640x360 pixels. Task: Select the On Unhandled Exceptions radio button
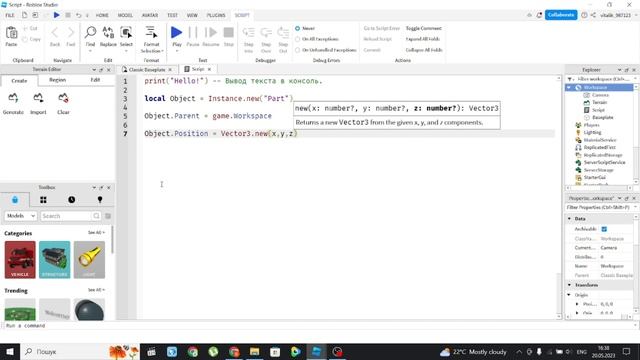coord(298,50)
